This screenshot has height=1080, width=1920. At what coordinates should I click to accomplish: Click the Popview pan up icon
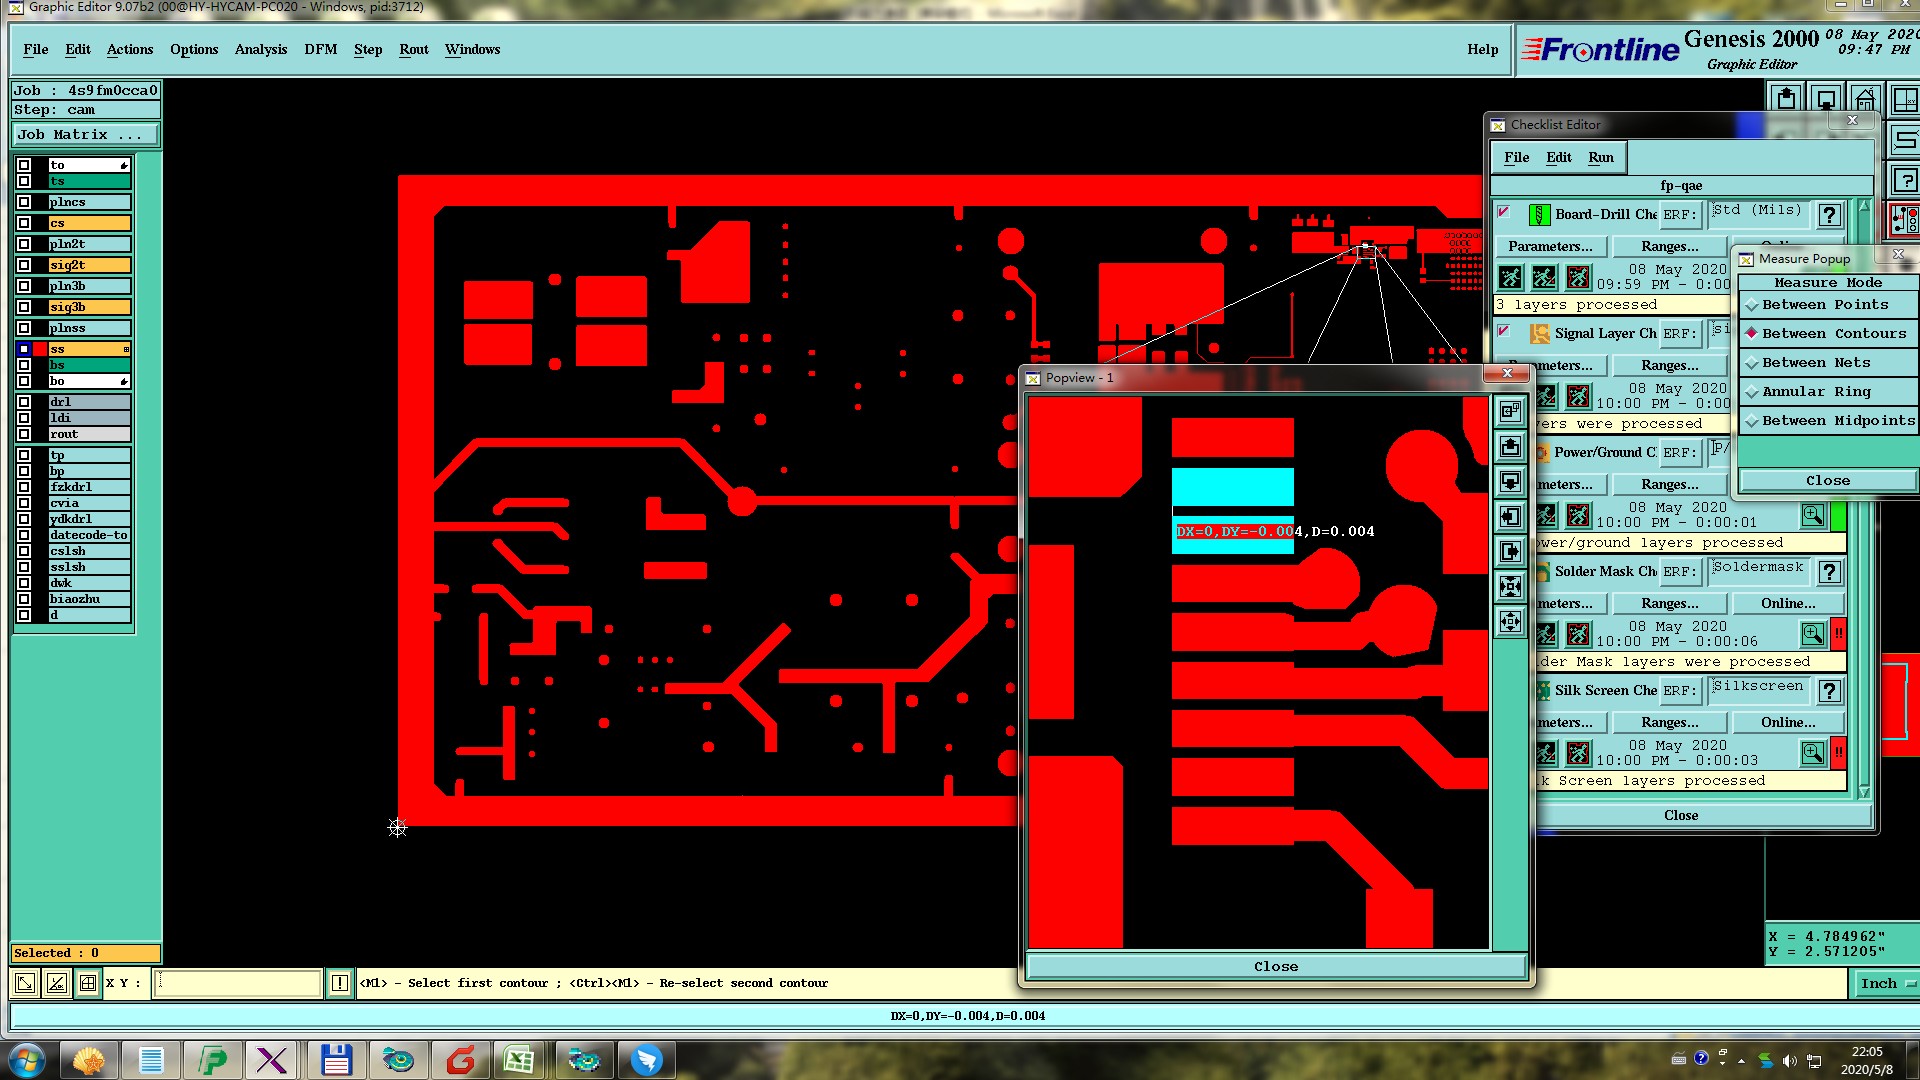[1510, 447]
